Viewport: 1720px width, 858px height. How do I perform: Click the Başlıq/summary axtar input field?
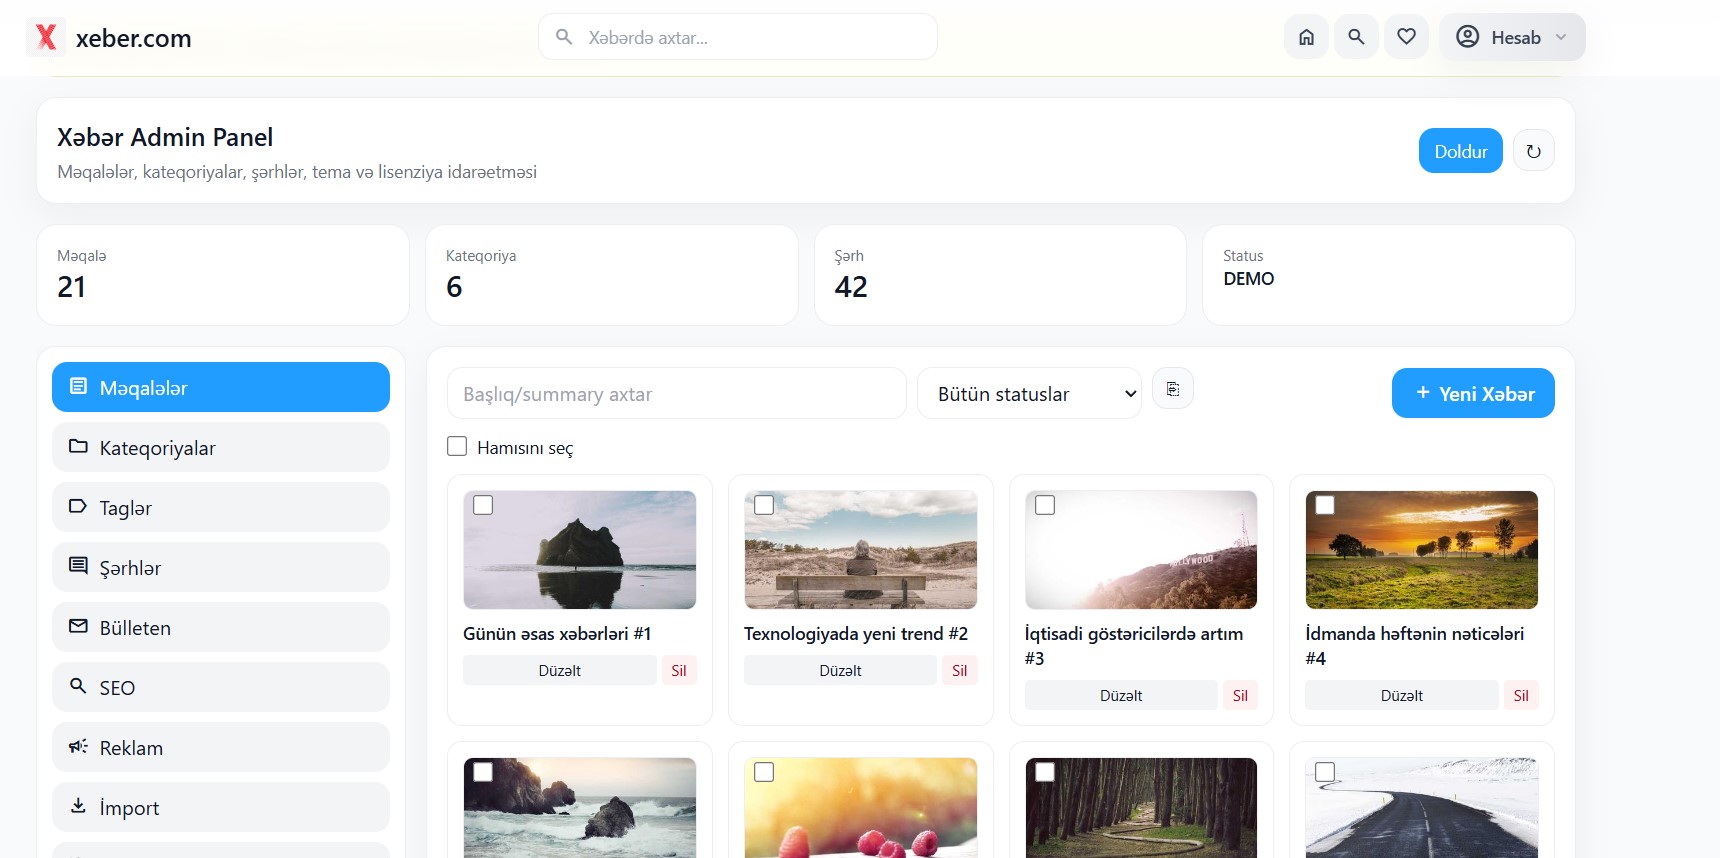click(x=676, y=394)
